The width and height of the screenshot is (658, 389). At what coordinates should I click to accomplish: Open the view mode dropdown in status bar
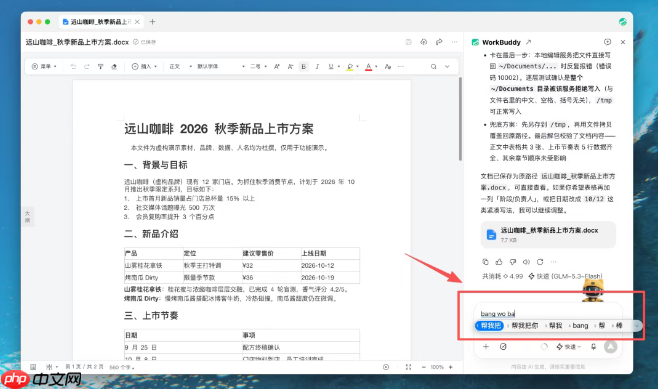[52, 367]
